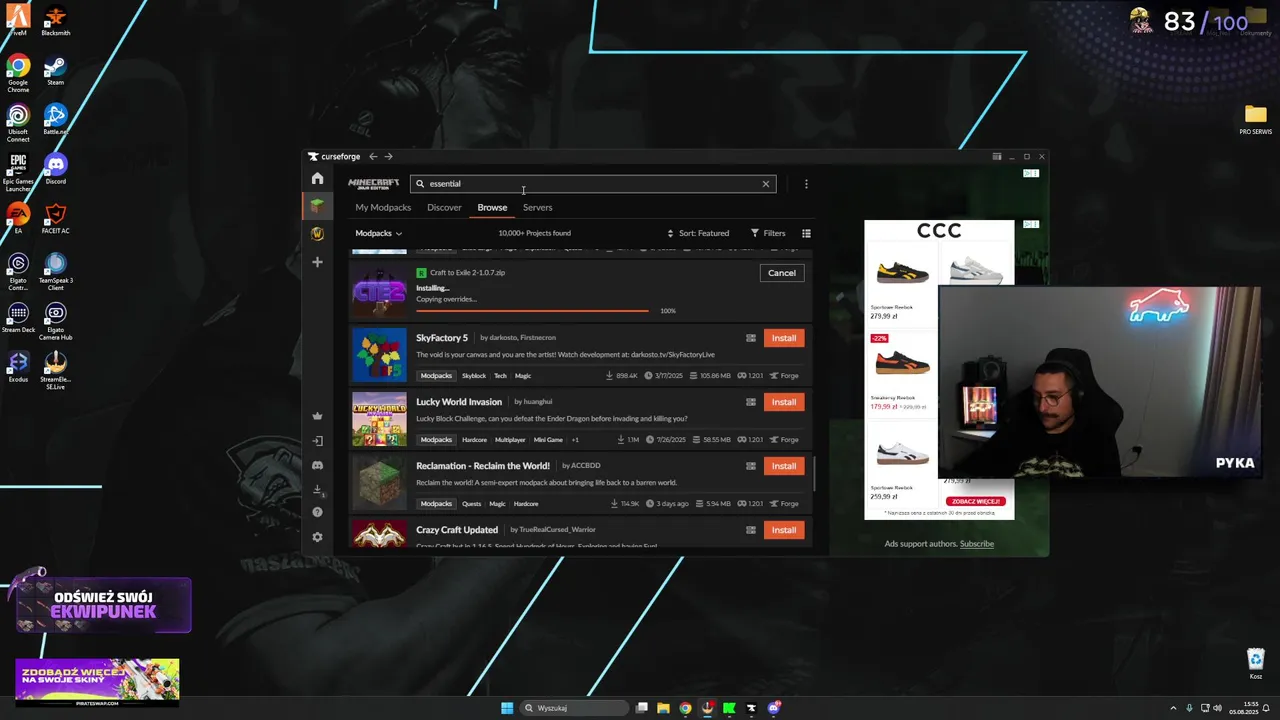Image resolution: width=1280 pixels, height=720 pixels.
Task: Open the Modpacks category dropdown
Action: pyautogui.click(x=379, y=233)
